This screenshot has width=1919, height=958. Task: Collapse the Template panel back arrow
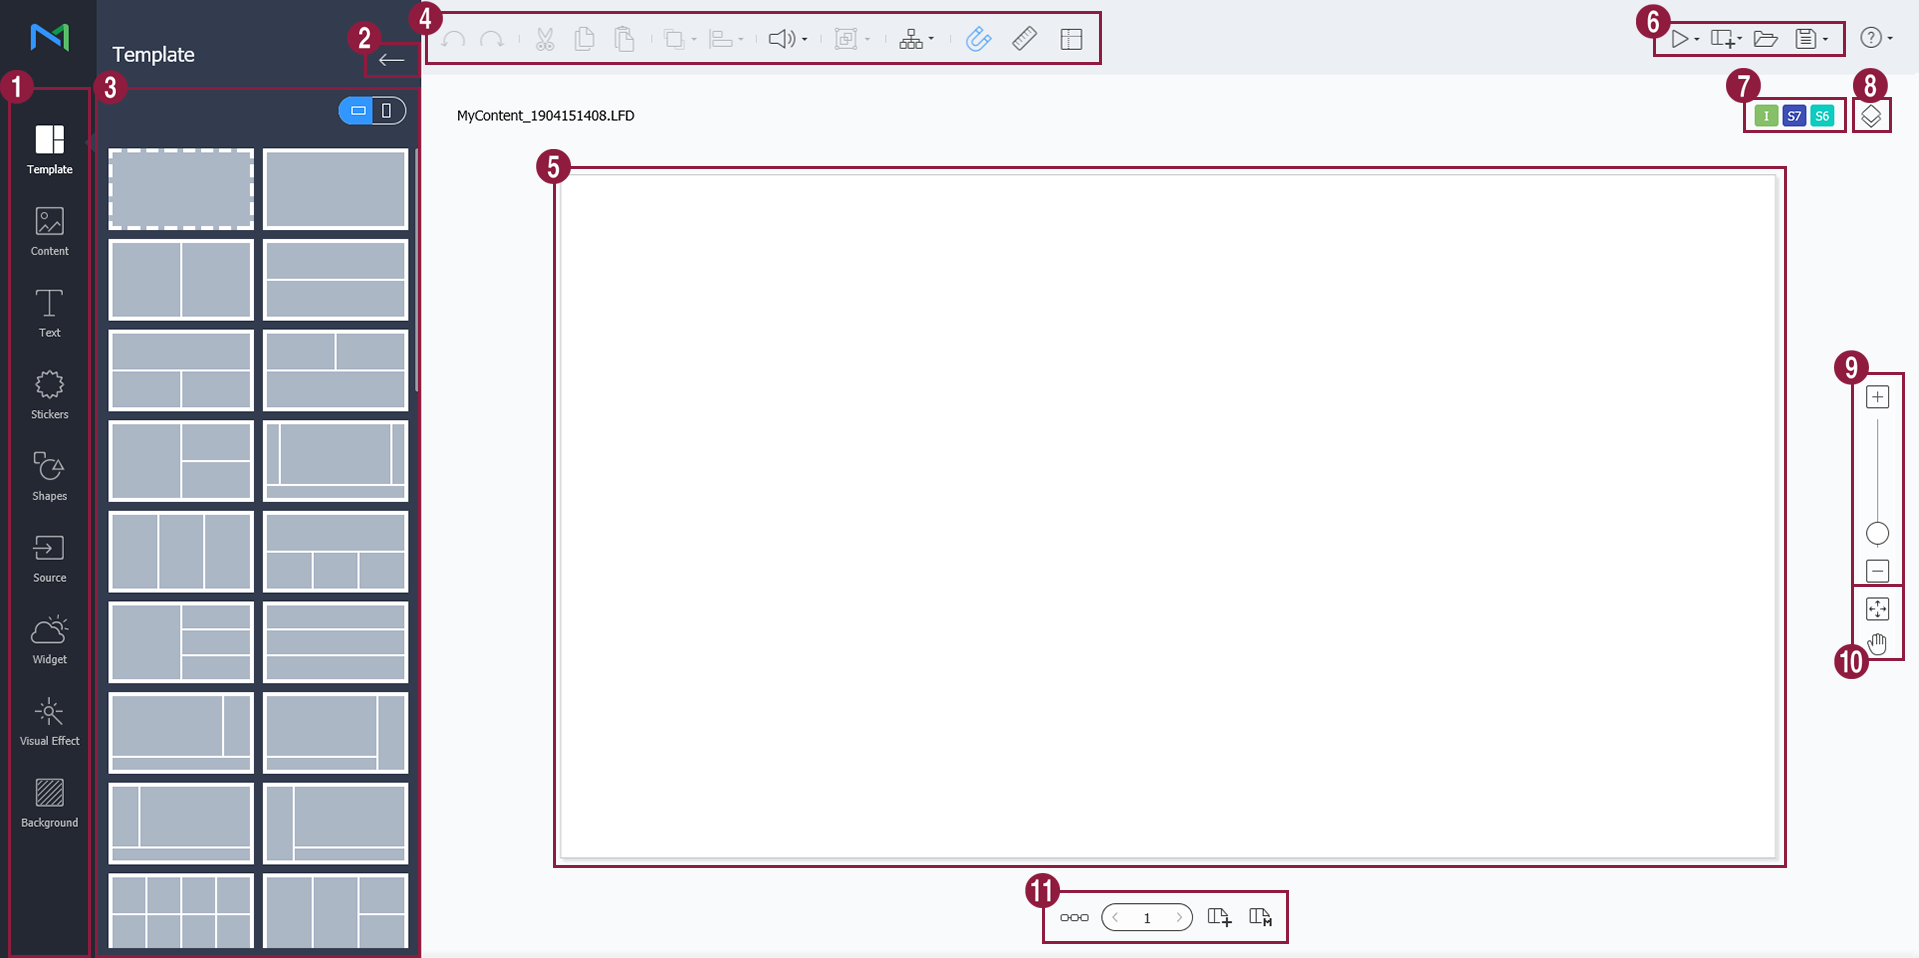click(391, 60)
